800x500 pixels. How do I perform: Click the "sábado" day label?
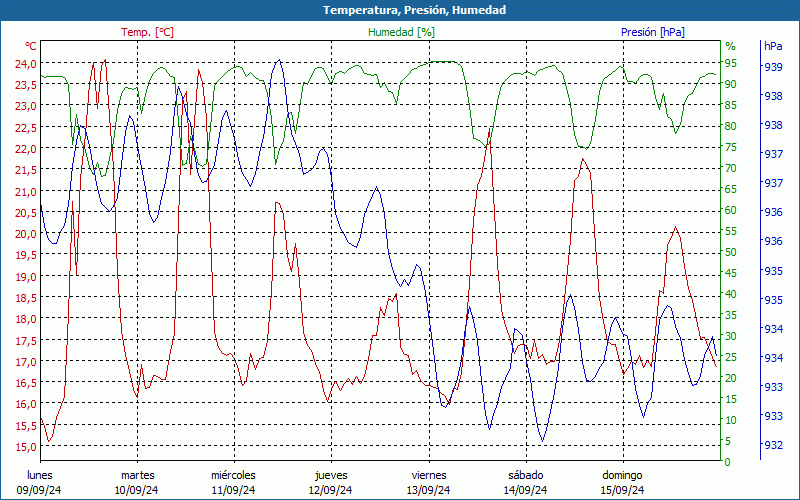tap(526, 476)
